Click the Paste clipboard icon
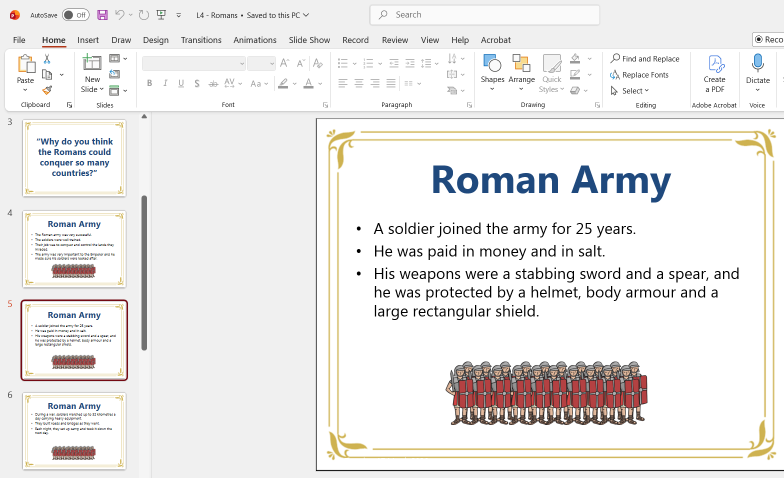 tap(26, 65)
